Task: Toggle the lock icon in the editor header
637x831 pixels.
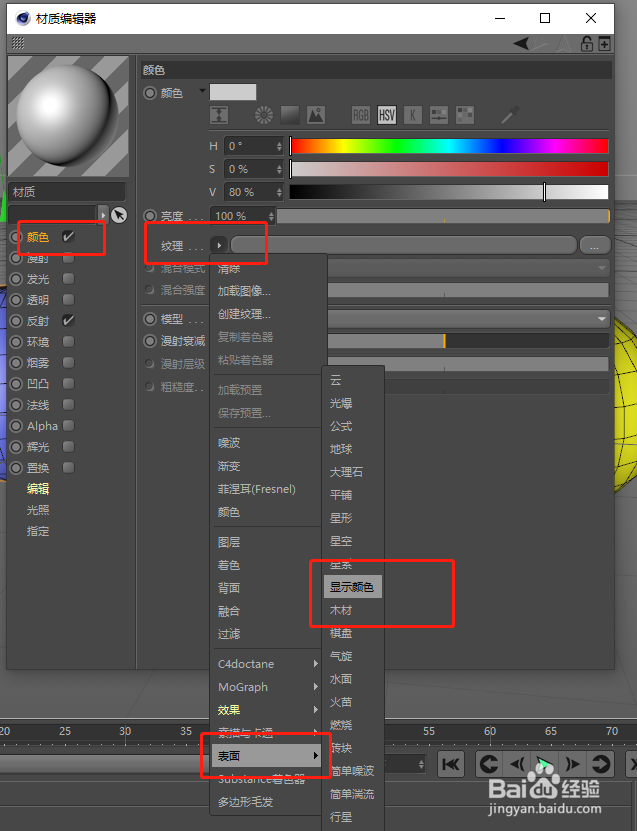Action: 587,43
